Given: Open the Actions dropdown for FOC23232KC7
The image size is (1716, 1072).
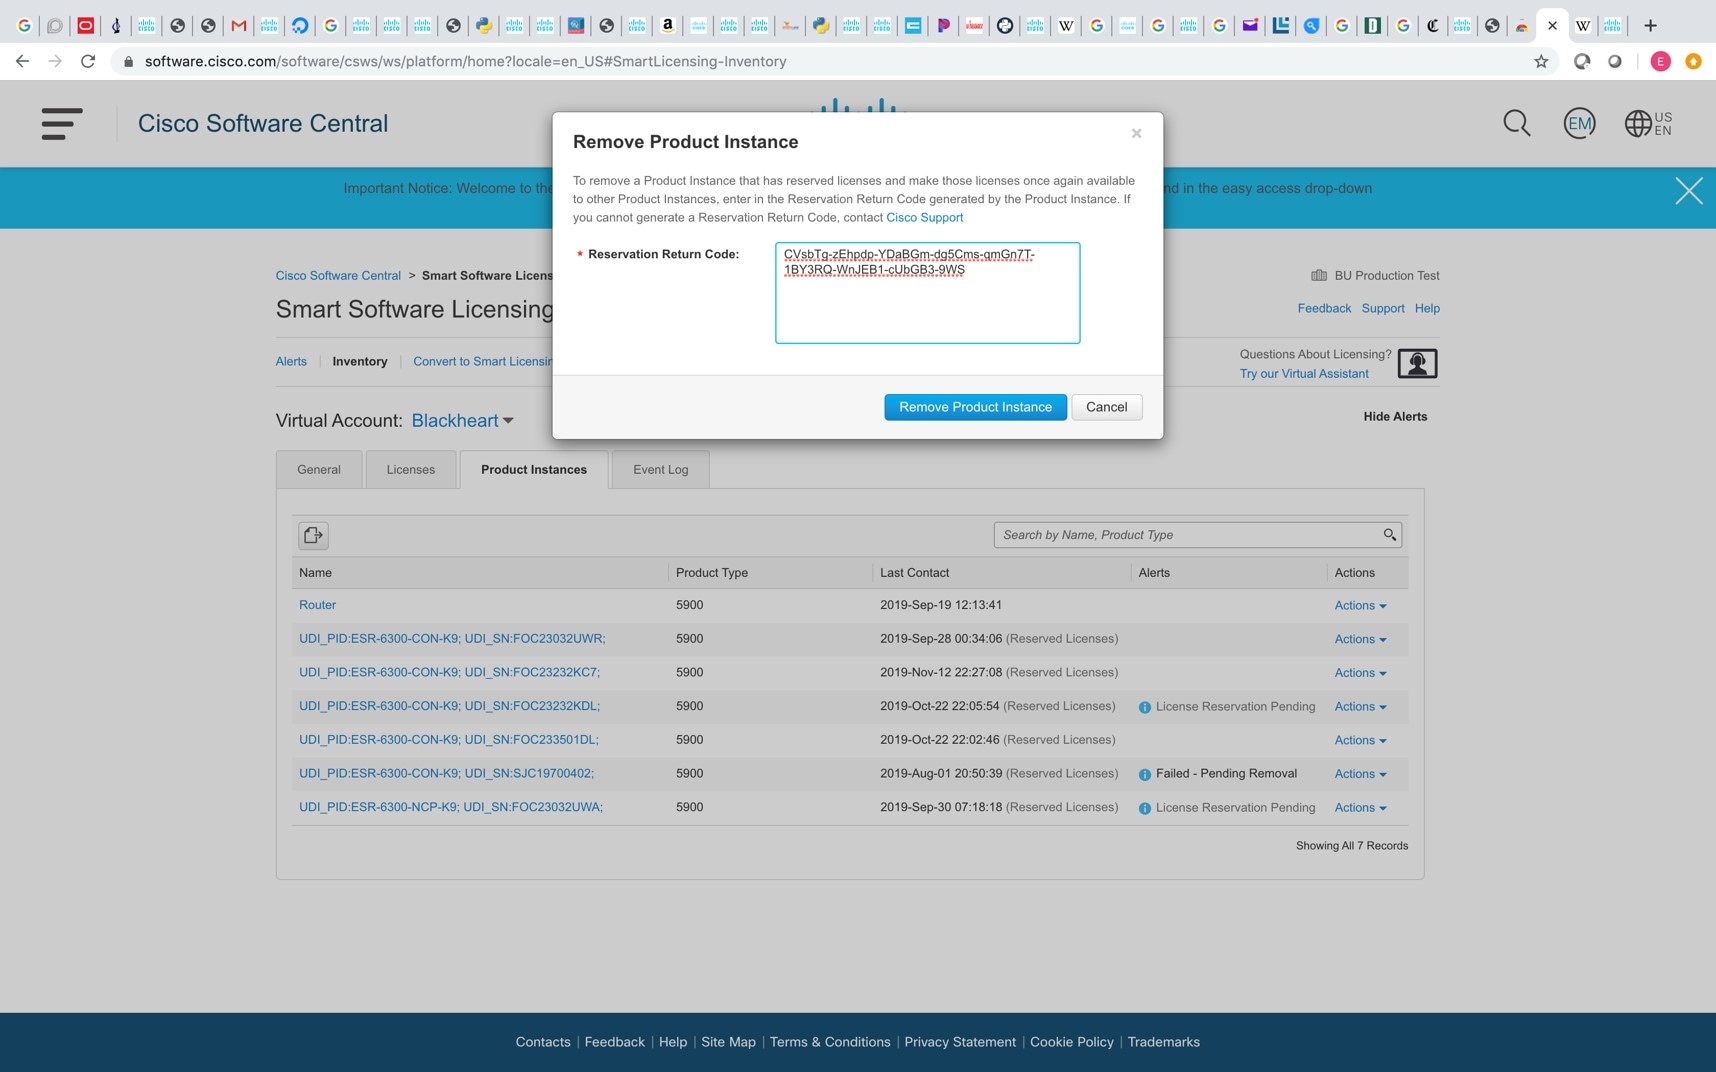Looking at the screenshot, I should click(x=1360, y=673).
